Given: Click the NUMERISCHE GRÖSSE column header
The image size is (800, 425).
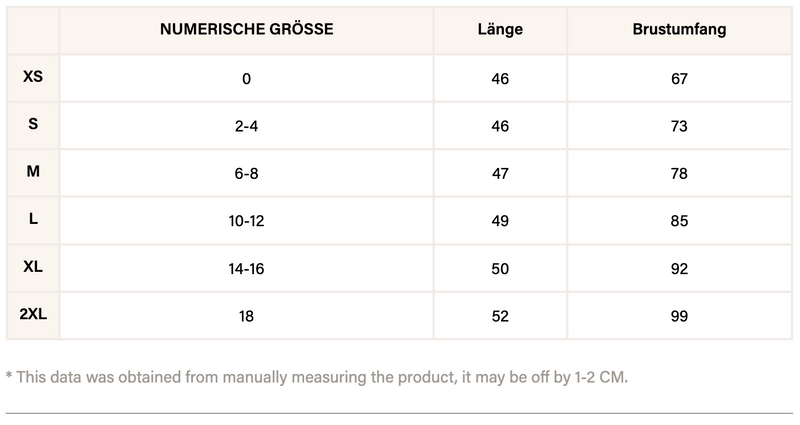Looking at the screenshot, I should coord(246,30).
